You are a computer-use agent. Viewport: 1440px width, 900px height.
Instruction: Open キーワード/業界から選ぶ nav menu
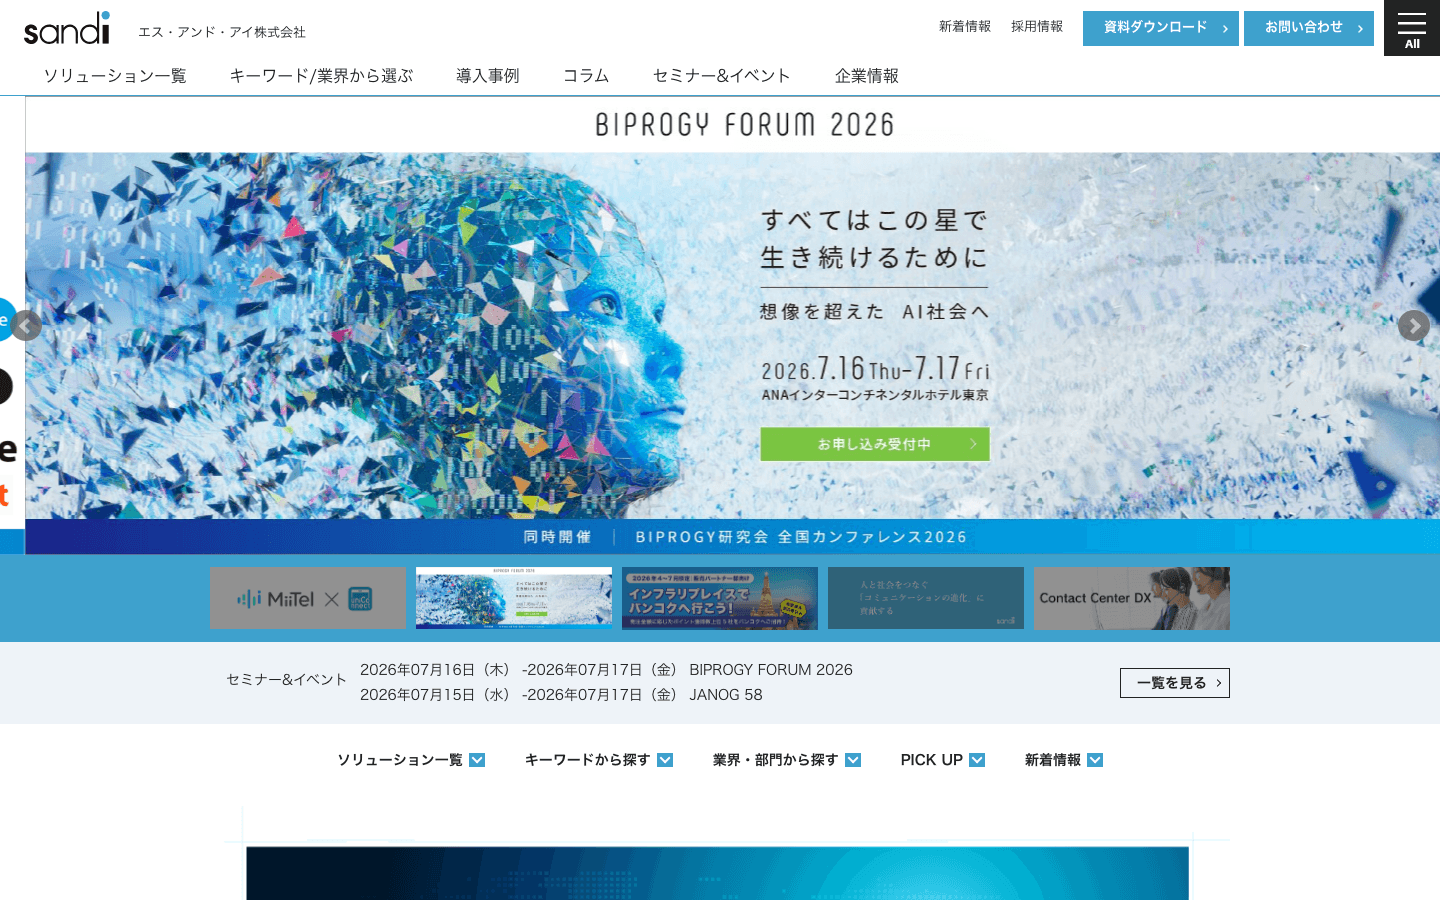click(x=321, y=76)
